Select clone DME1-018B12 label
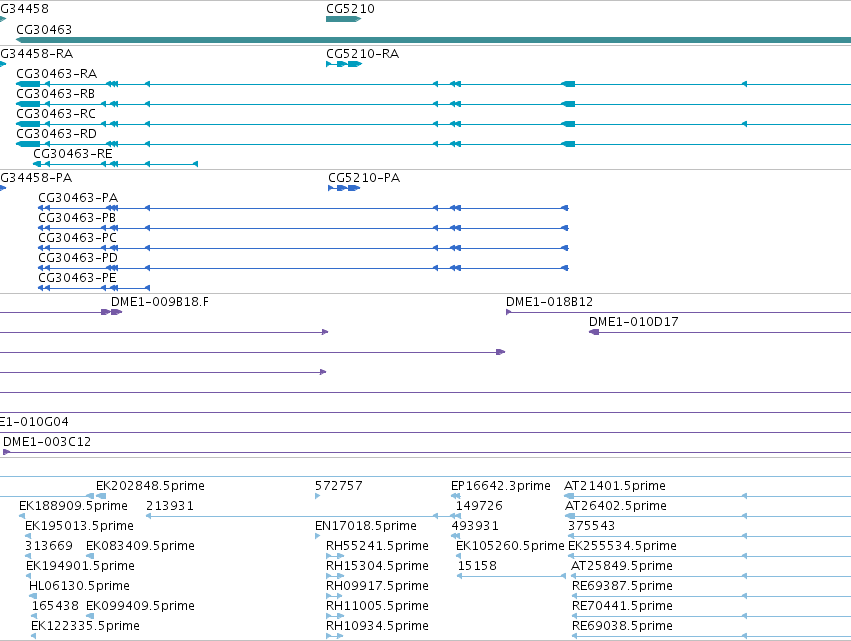This screenshot has width=851, height=641. click(x=549, y=302)
